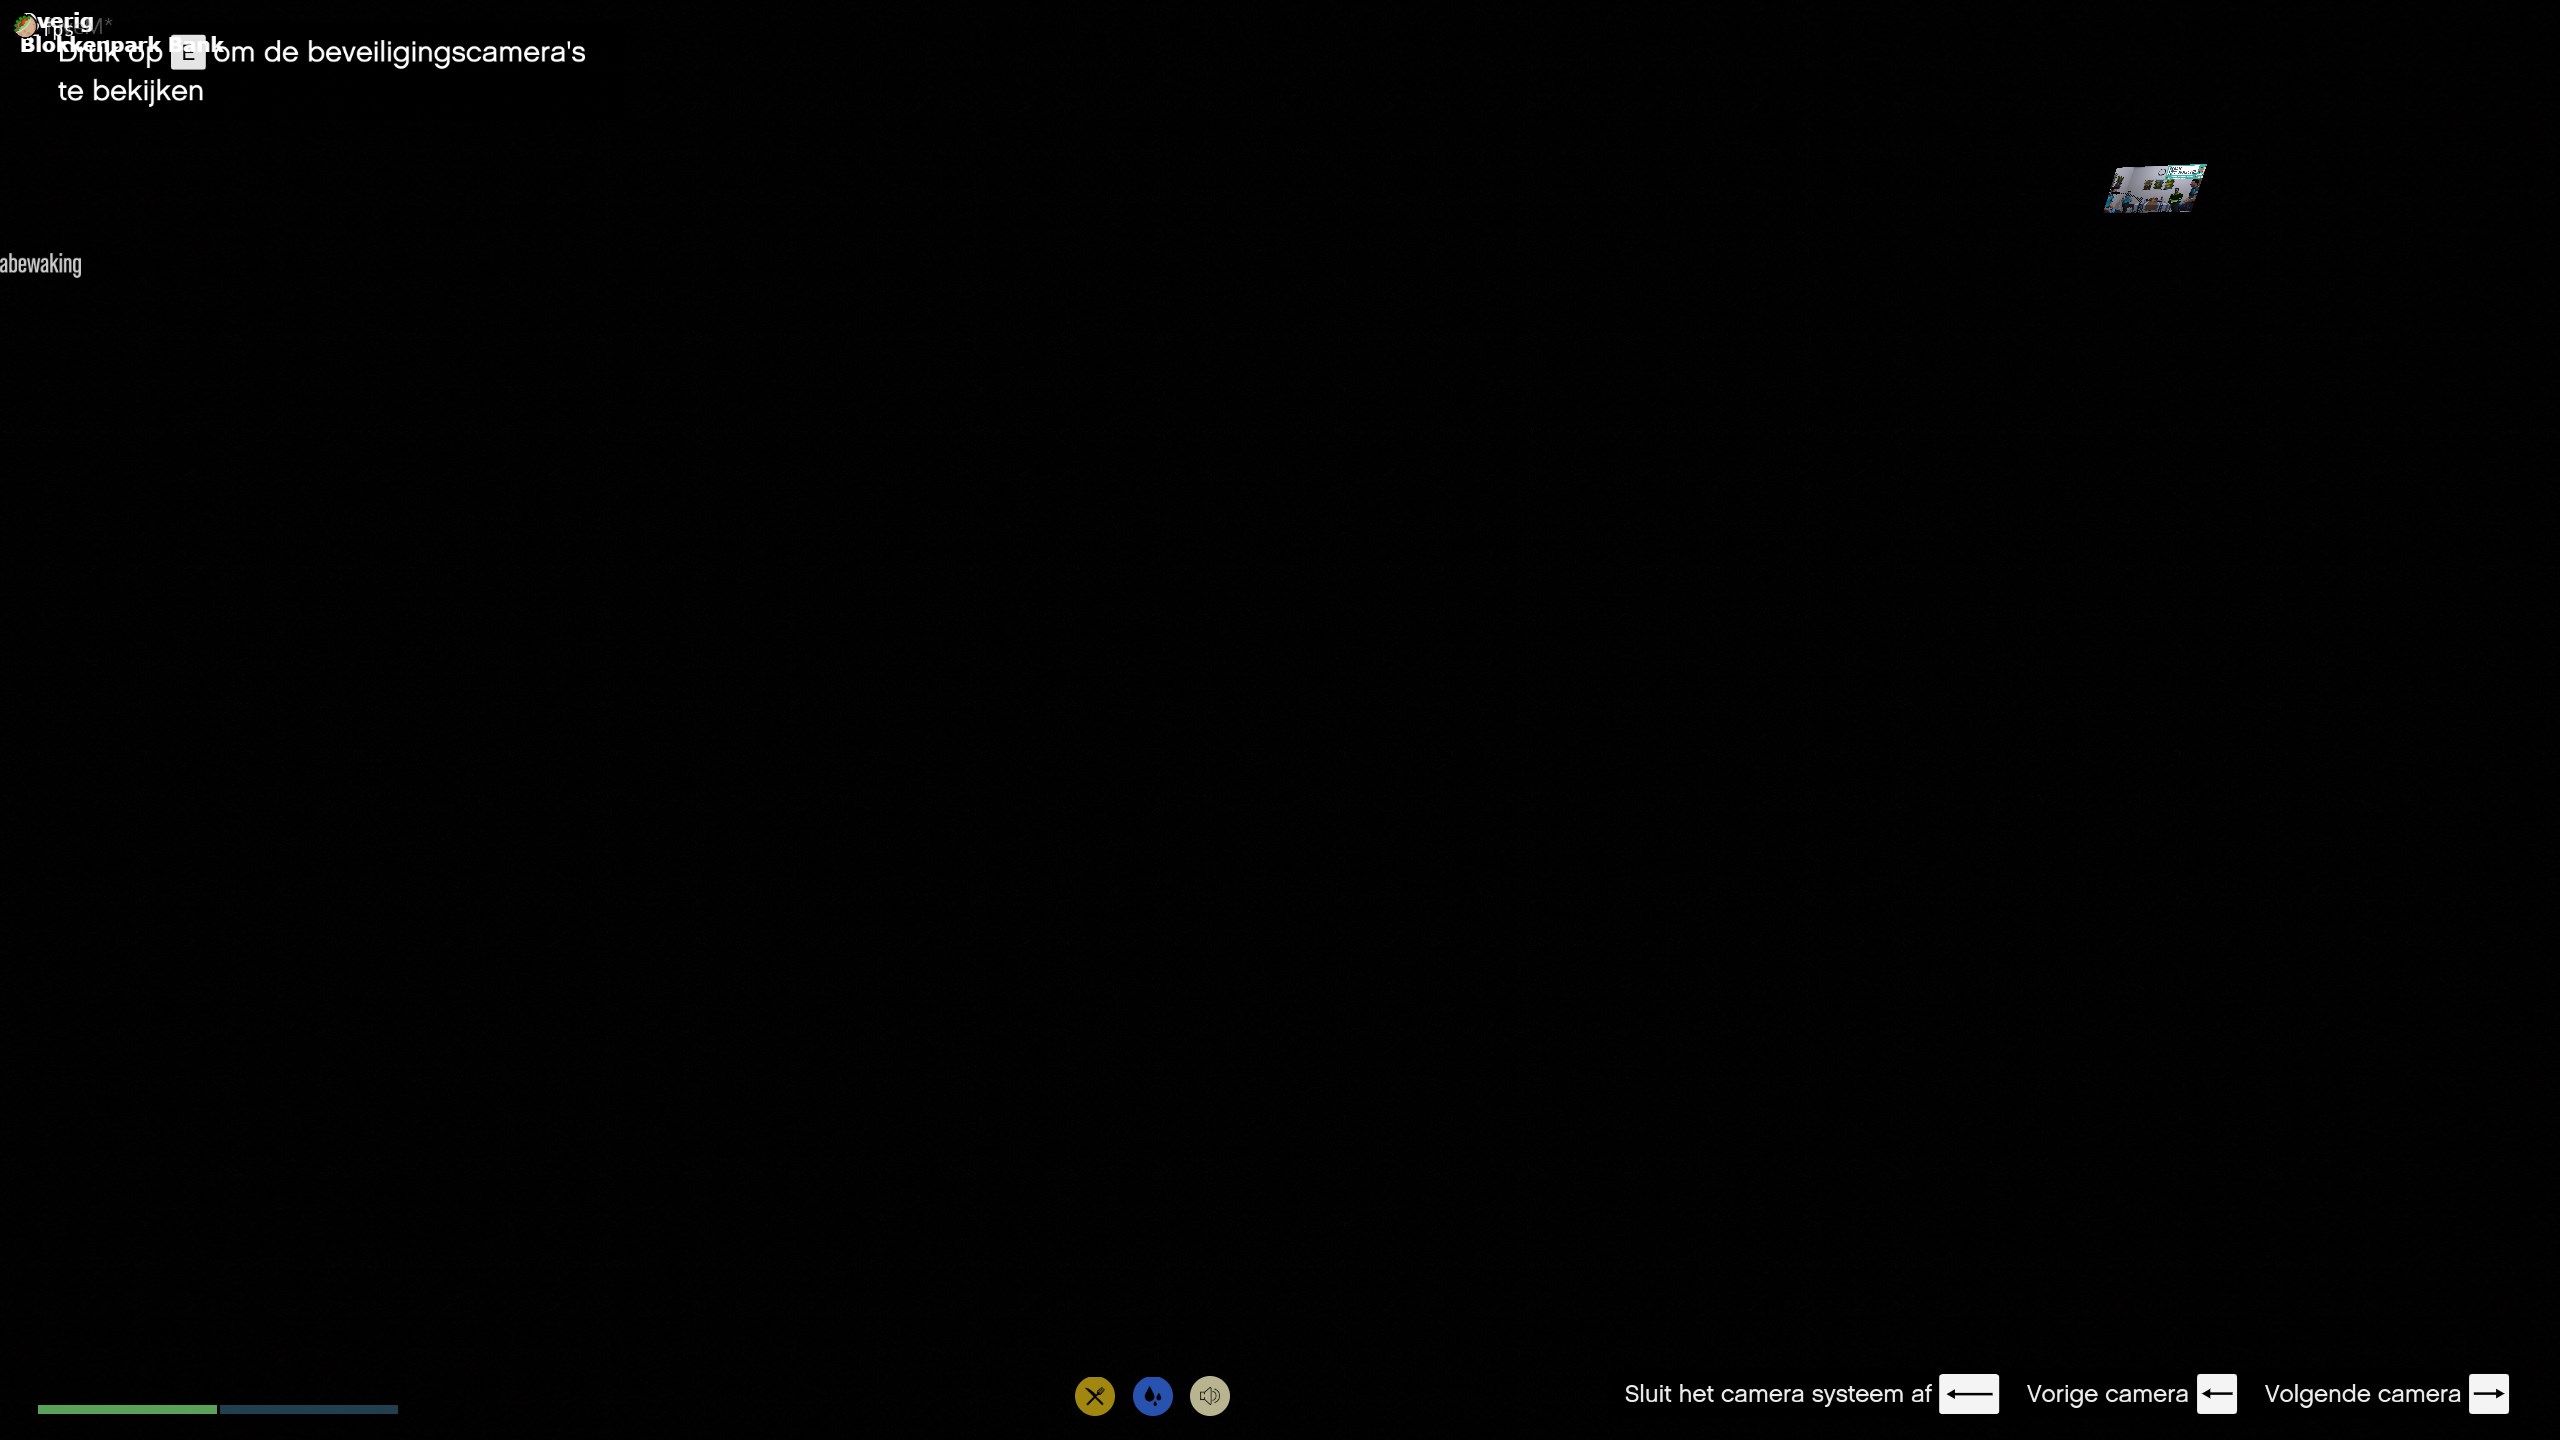Click the 'te bekijken' text line

[131, 91]
